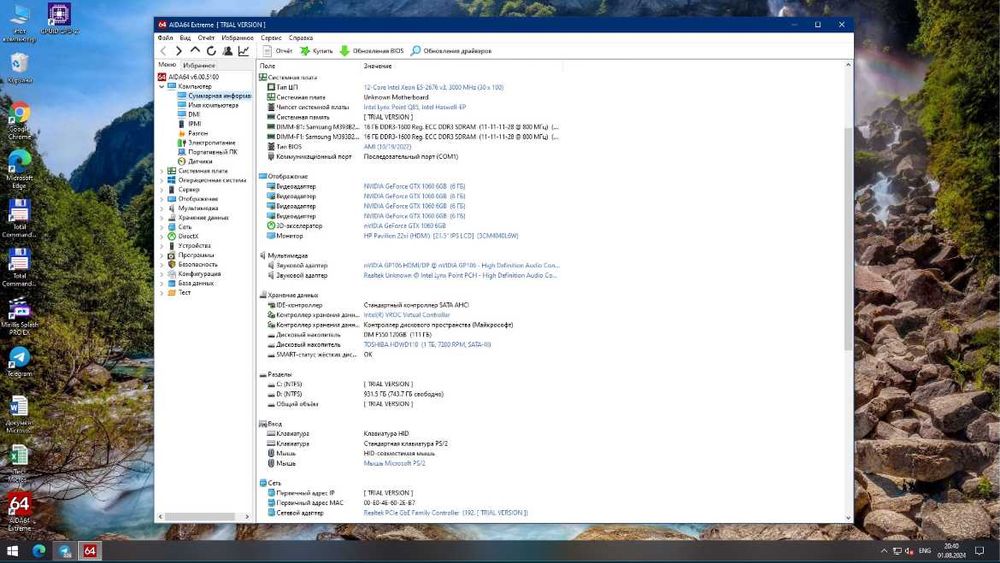Open the 12-Core Intel Xeon E5-2676 v3 link

pyautogui.click(x=433, y=87)
